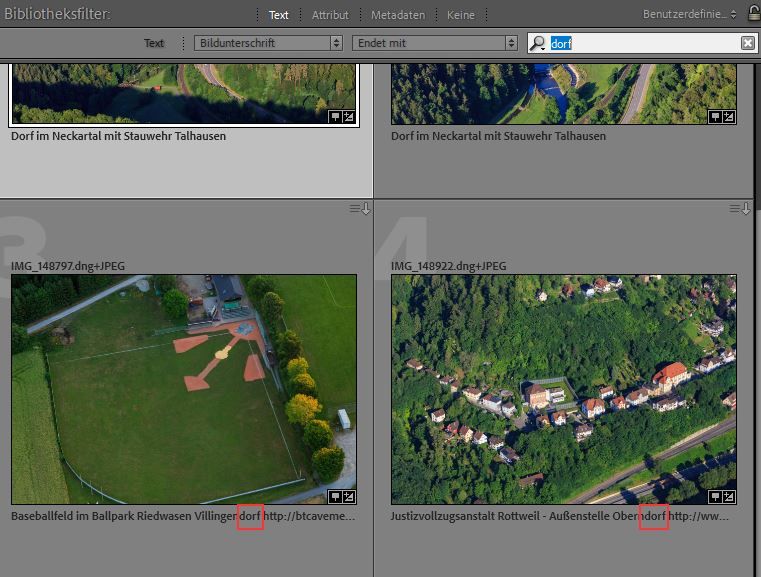Click keyword badge on top-left Neckartal thumbnail

click(x=335, y=116)
